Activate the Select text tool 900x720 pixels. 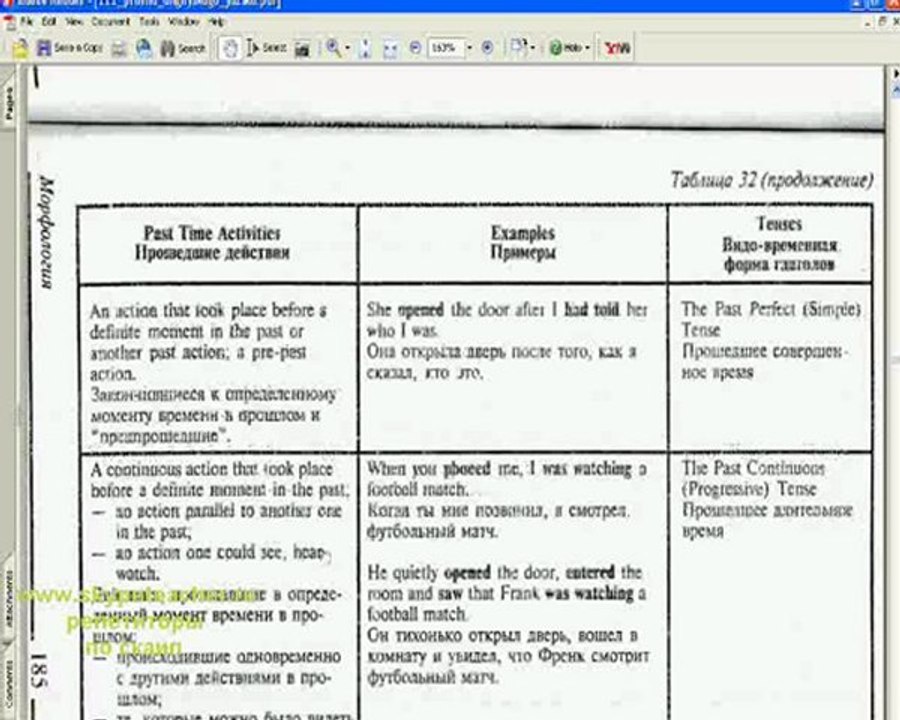pos(266,48)
